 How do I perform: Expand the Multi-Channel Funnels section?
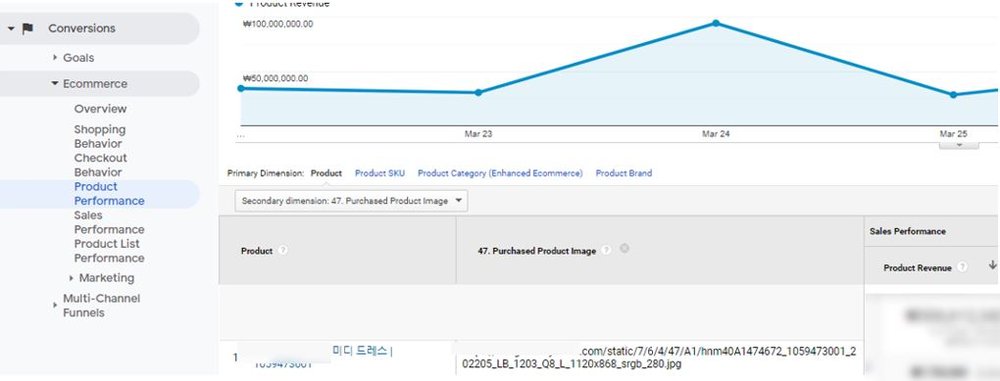pos(55,306)
